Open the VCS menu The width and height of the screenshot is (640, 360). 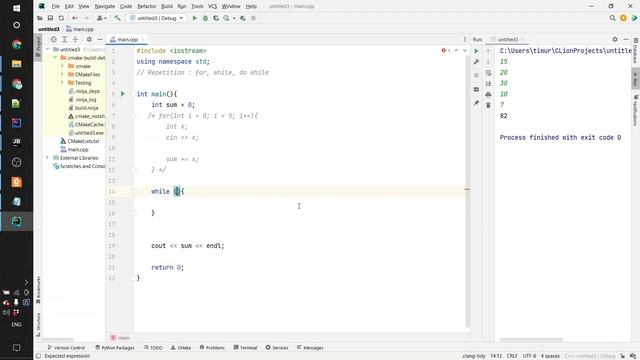pyautogui.click(x=212, y=6)
